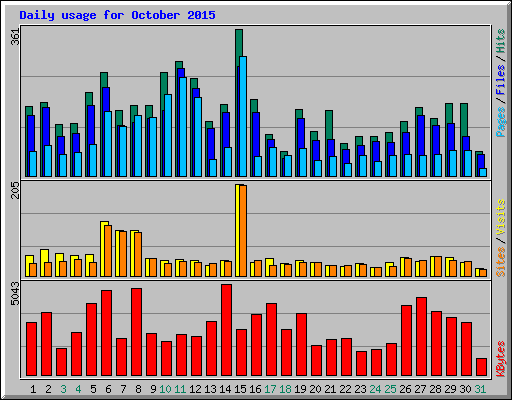This screenshot has height=400, width=512.
Task: Click the orange Sites bar for day 8
Action: click(x=138, y=254)
